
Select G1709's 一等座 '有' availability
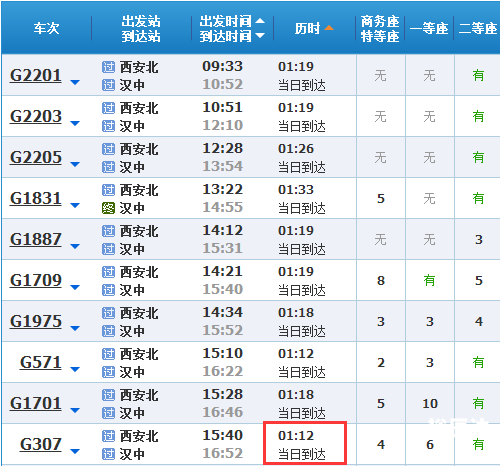click(x=429, y=281)
